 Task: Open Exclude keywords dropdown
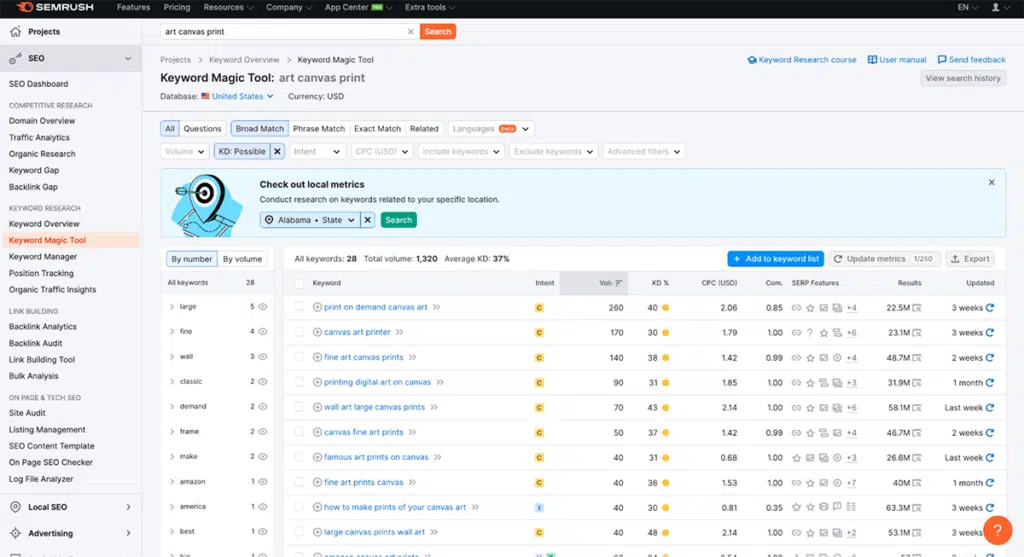(x=552, y=151)
